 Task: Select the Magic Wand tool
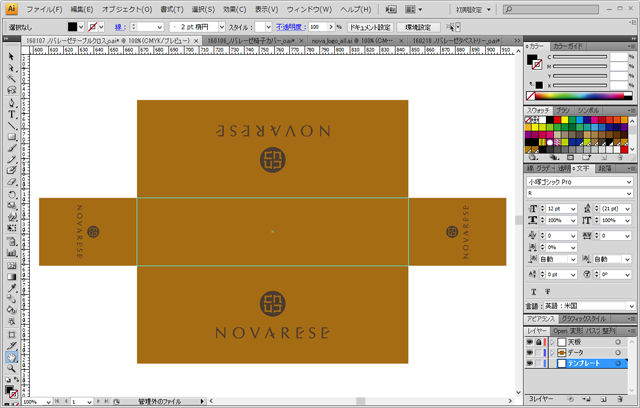pyautogui.click(x=11, y=79)
